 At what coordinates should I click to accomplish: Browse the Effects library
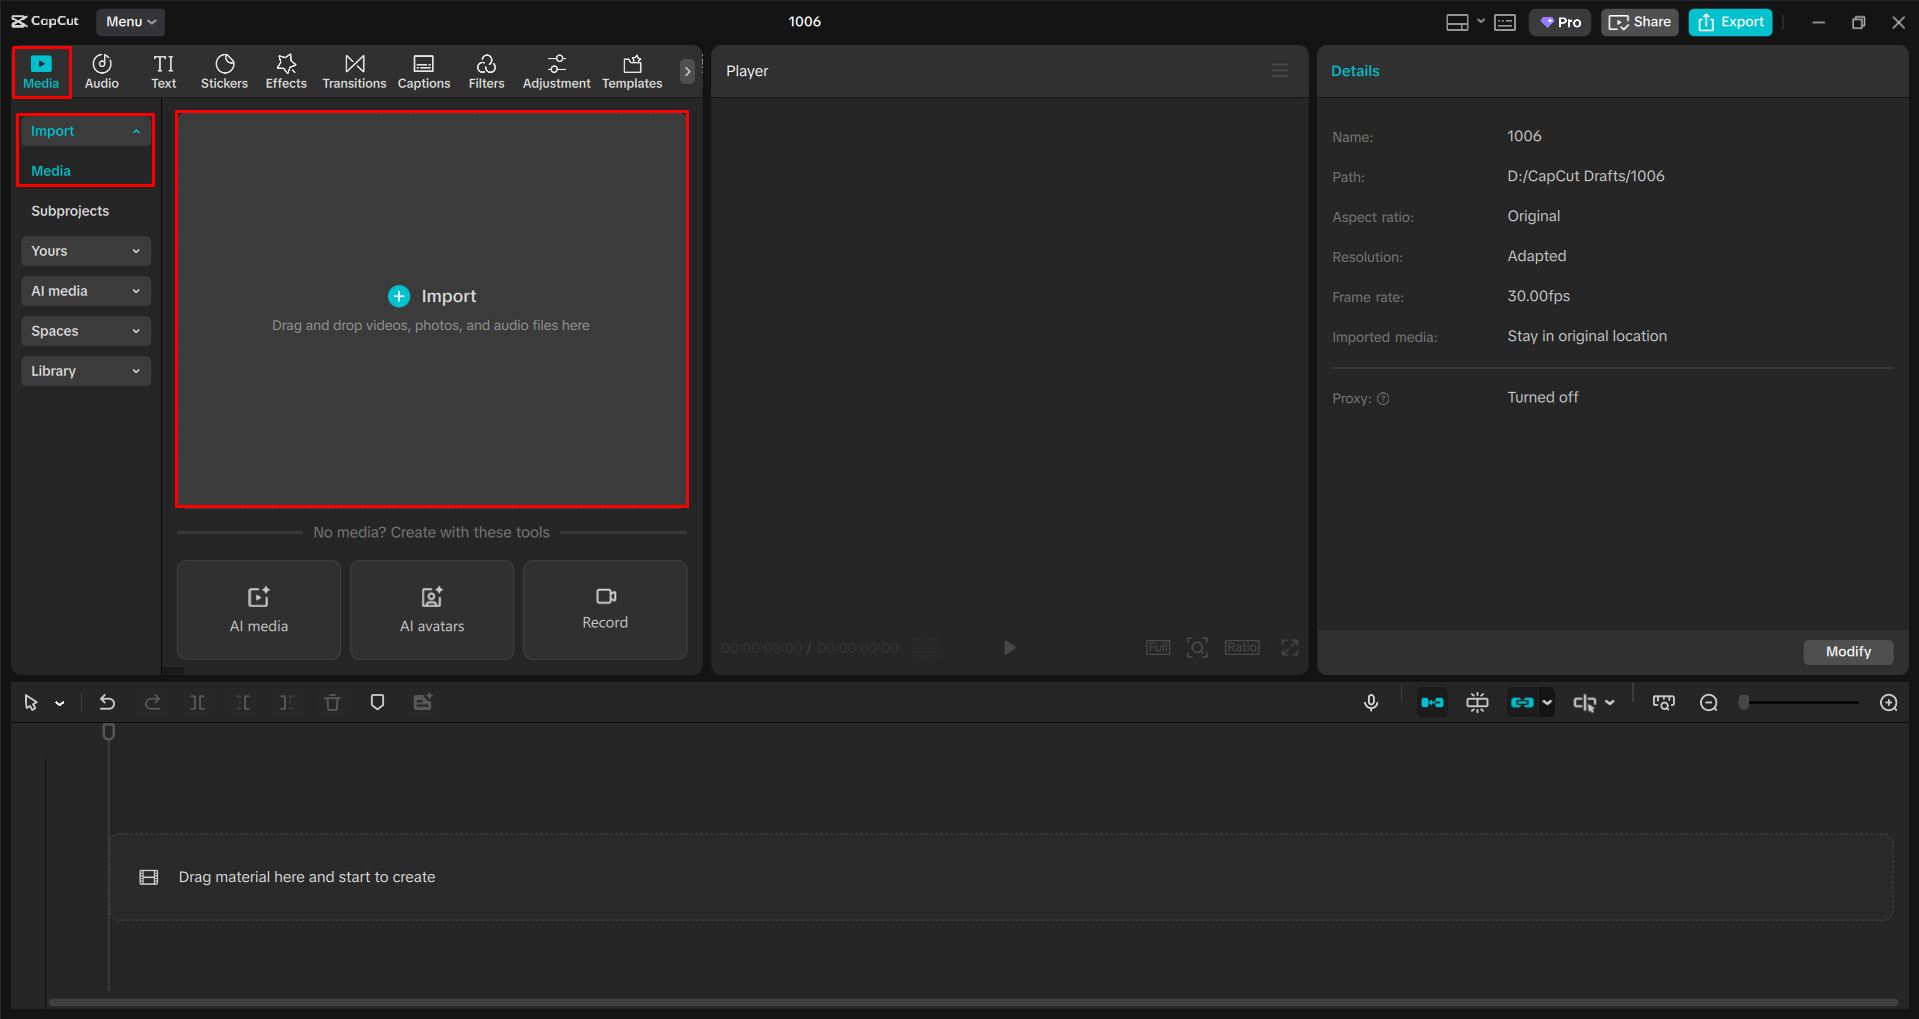(x=286, y=71)
